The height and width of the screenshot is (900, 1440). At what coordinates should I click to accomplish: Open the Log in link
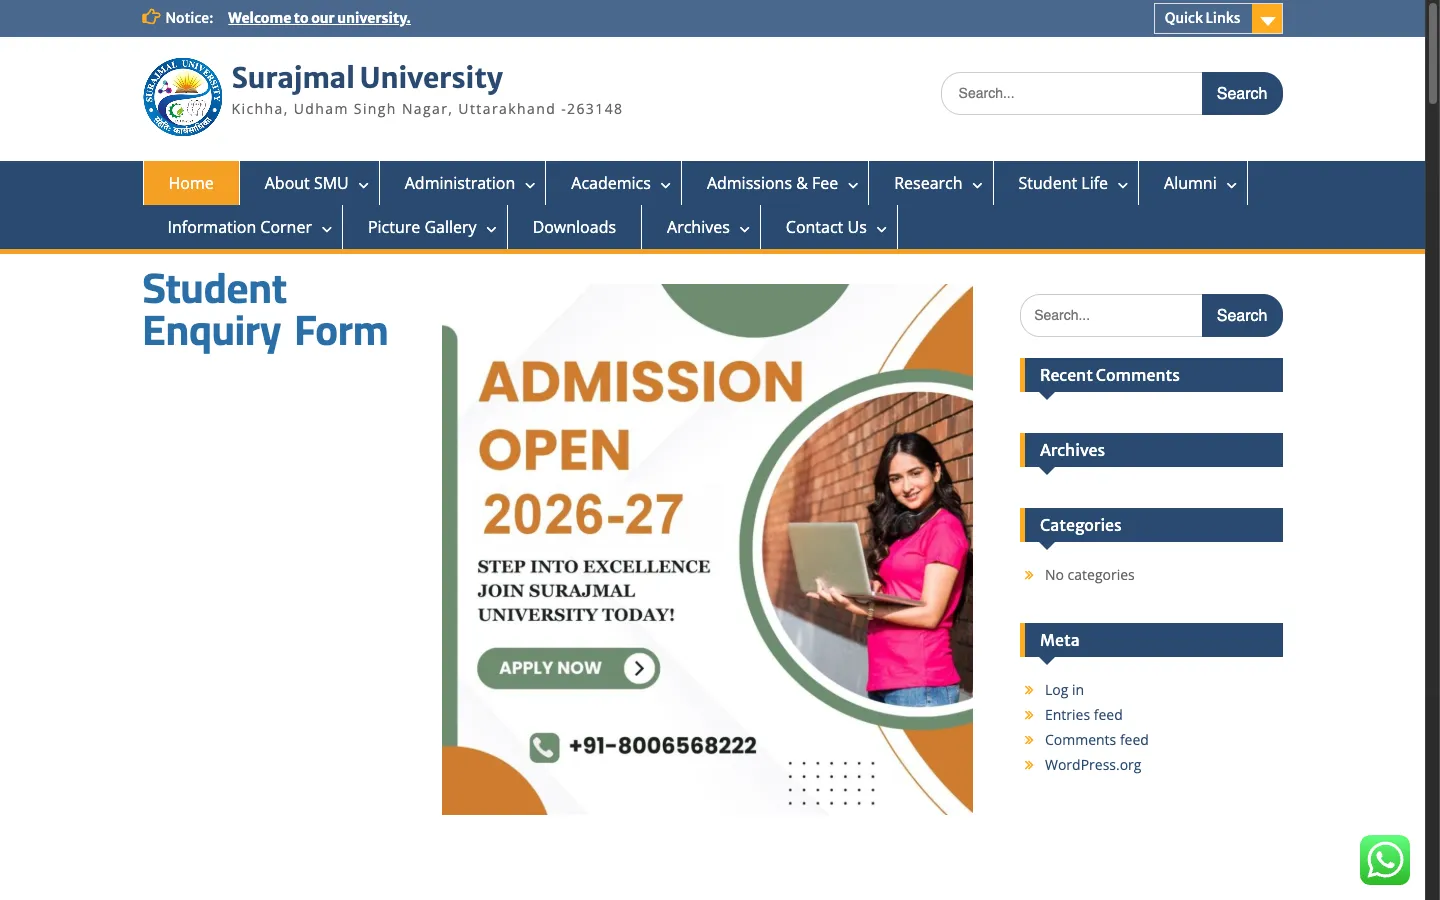[x=1064, y=690]
